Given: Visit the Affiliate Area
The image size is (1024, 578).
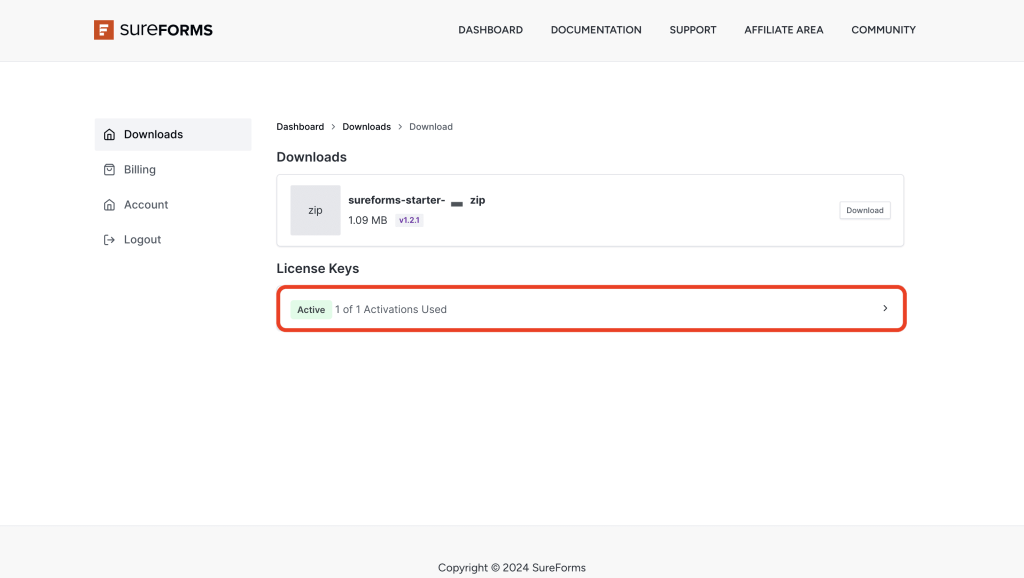Looking at the screenshot, I should 783,30.
